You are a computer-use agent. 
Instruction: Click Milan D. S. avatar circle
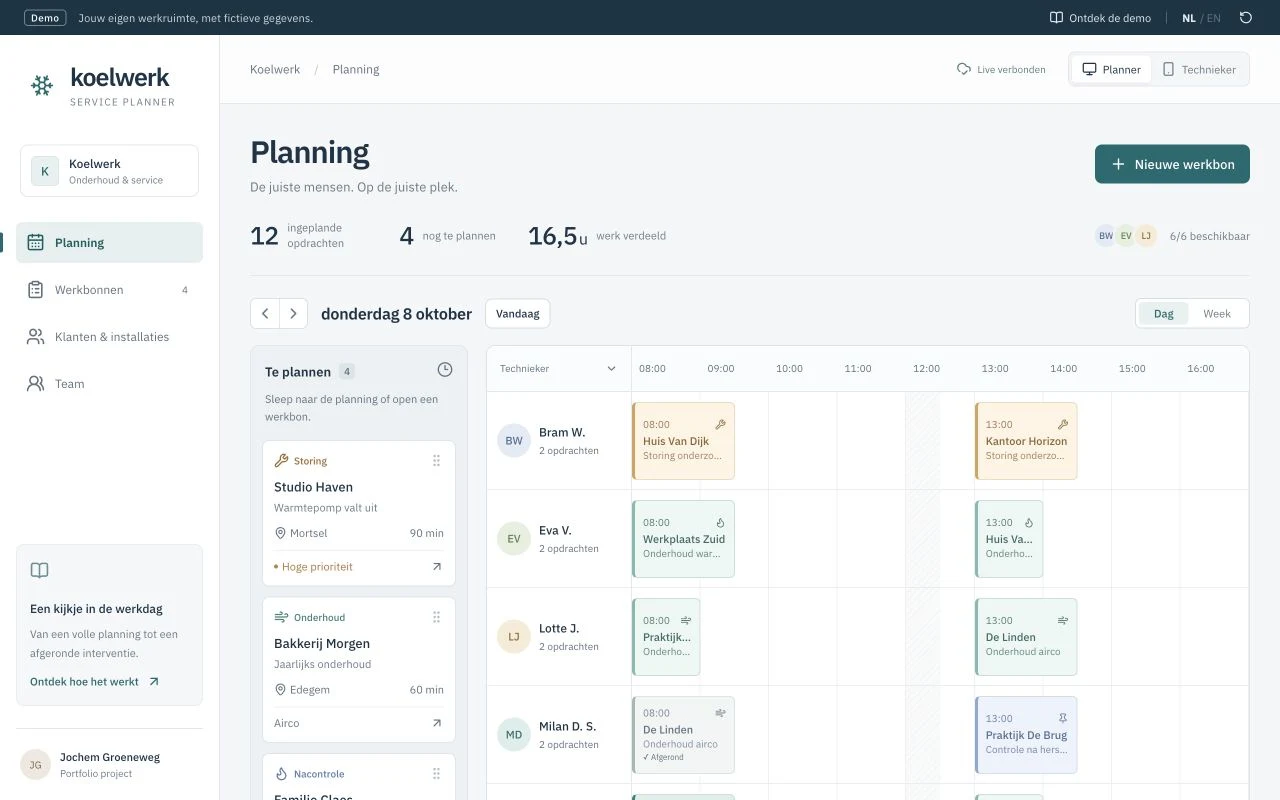click(514, 735)
